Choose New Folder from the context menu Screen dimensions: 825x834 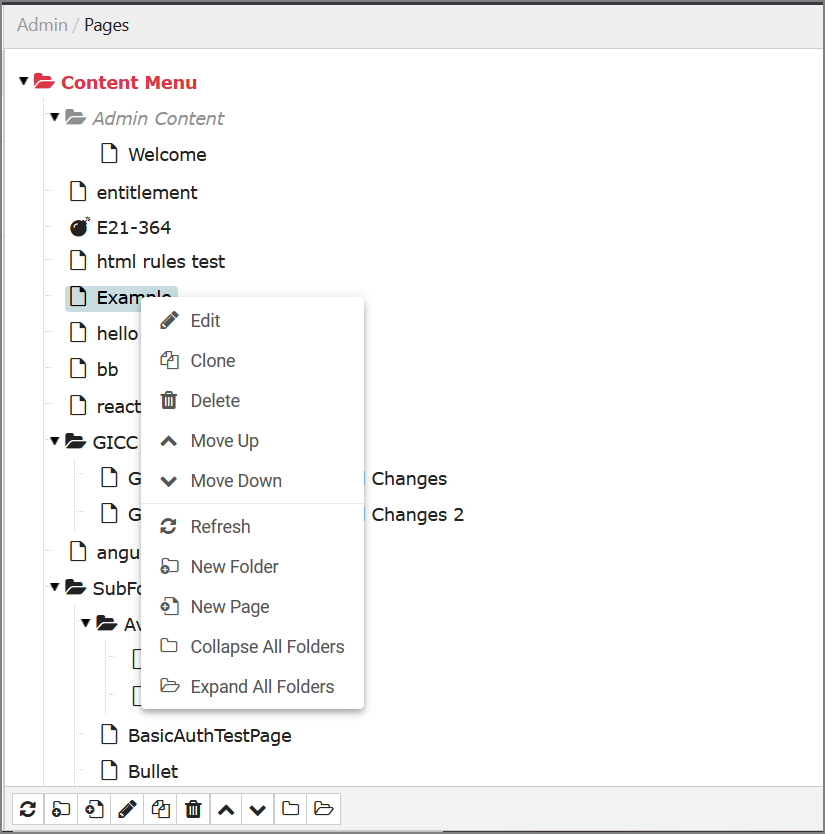click(253, 566)
